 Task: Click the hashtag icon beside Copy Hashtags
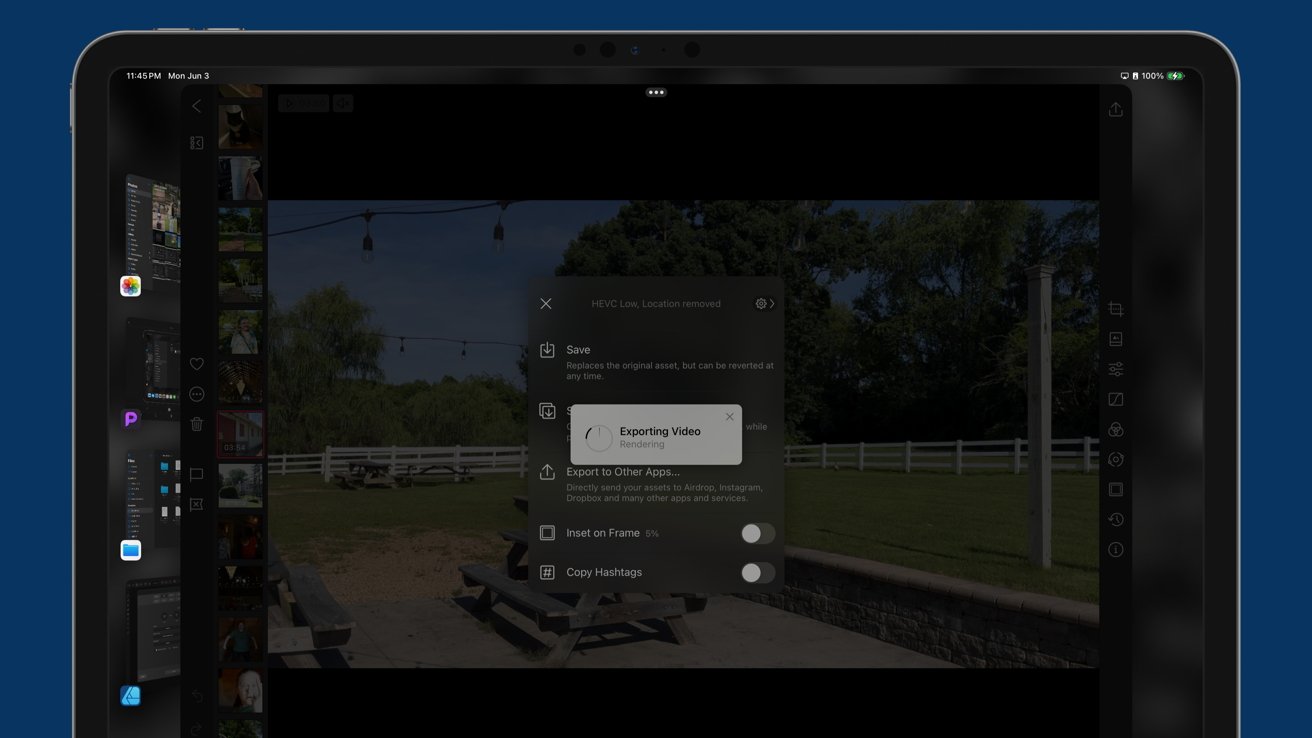click(547, 573)
